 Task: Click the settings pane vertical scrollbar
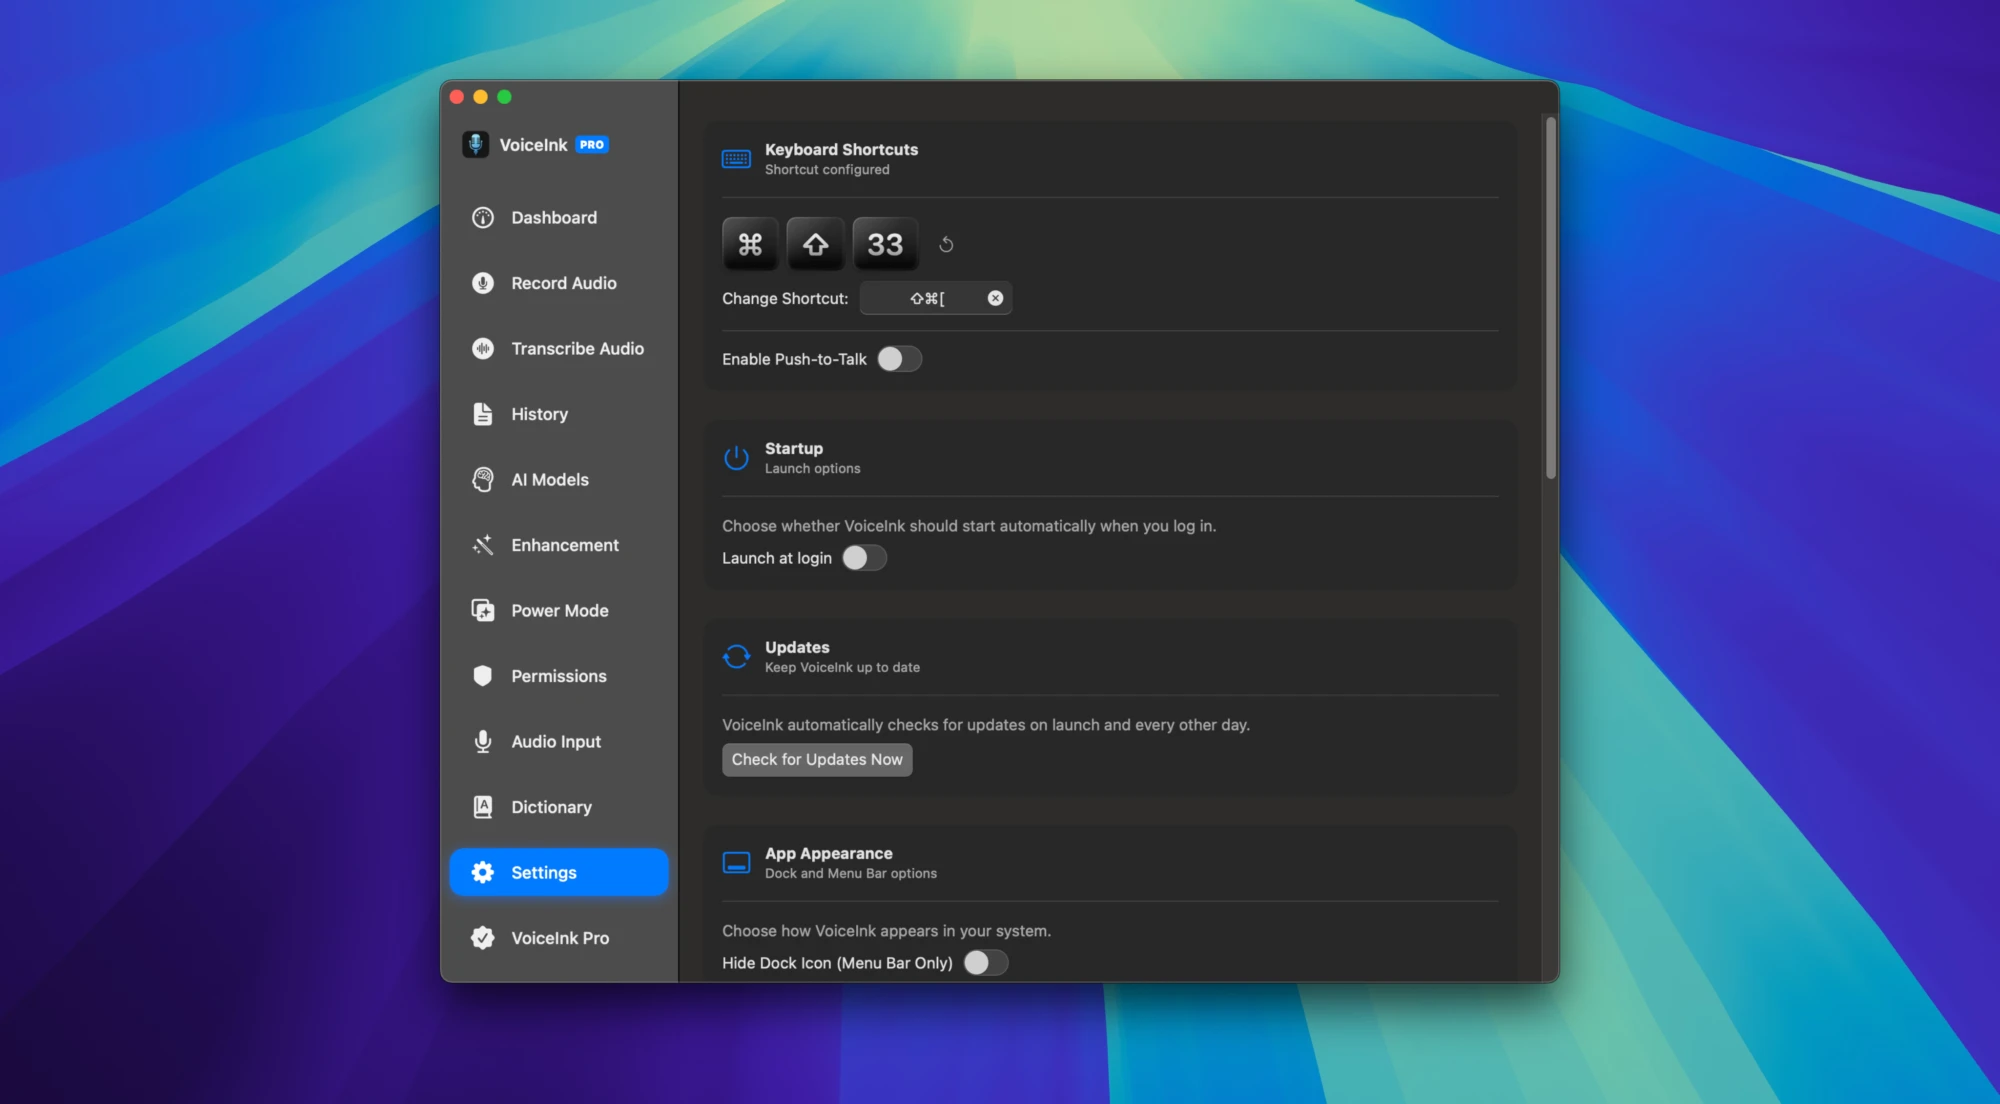[x=1550, y=298]
